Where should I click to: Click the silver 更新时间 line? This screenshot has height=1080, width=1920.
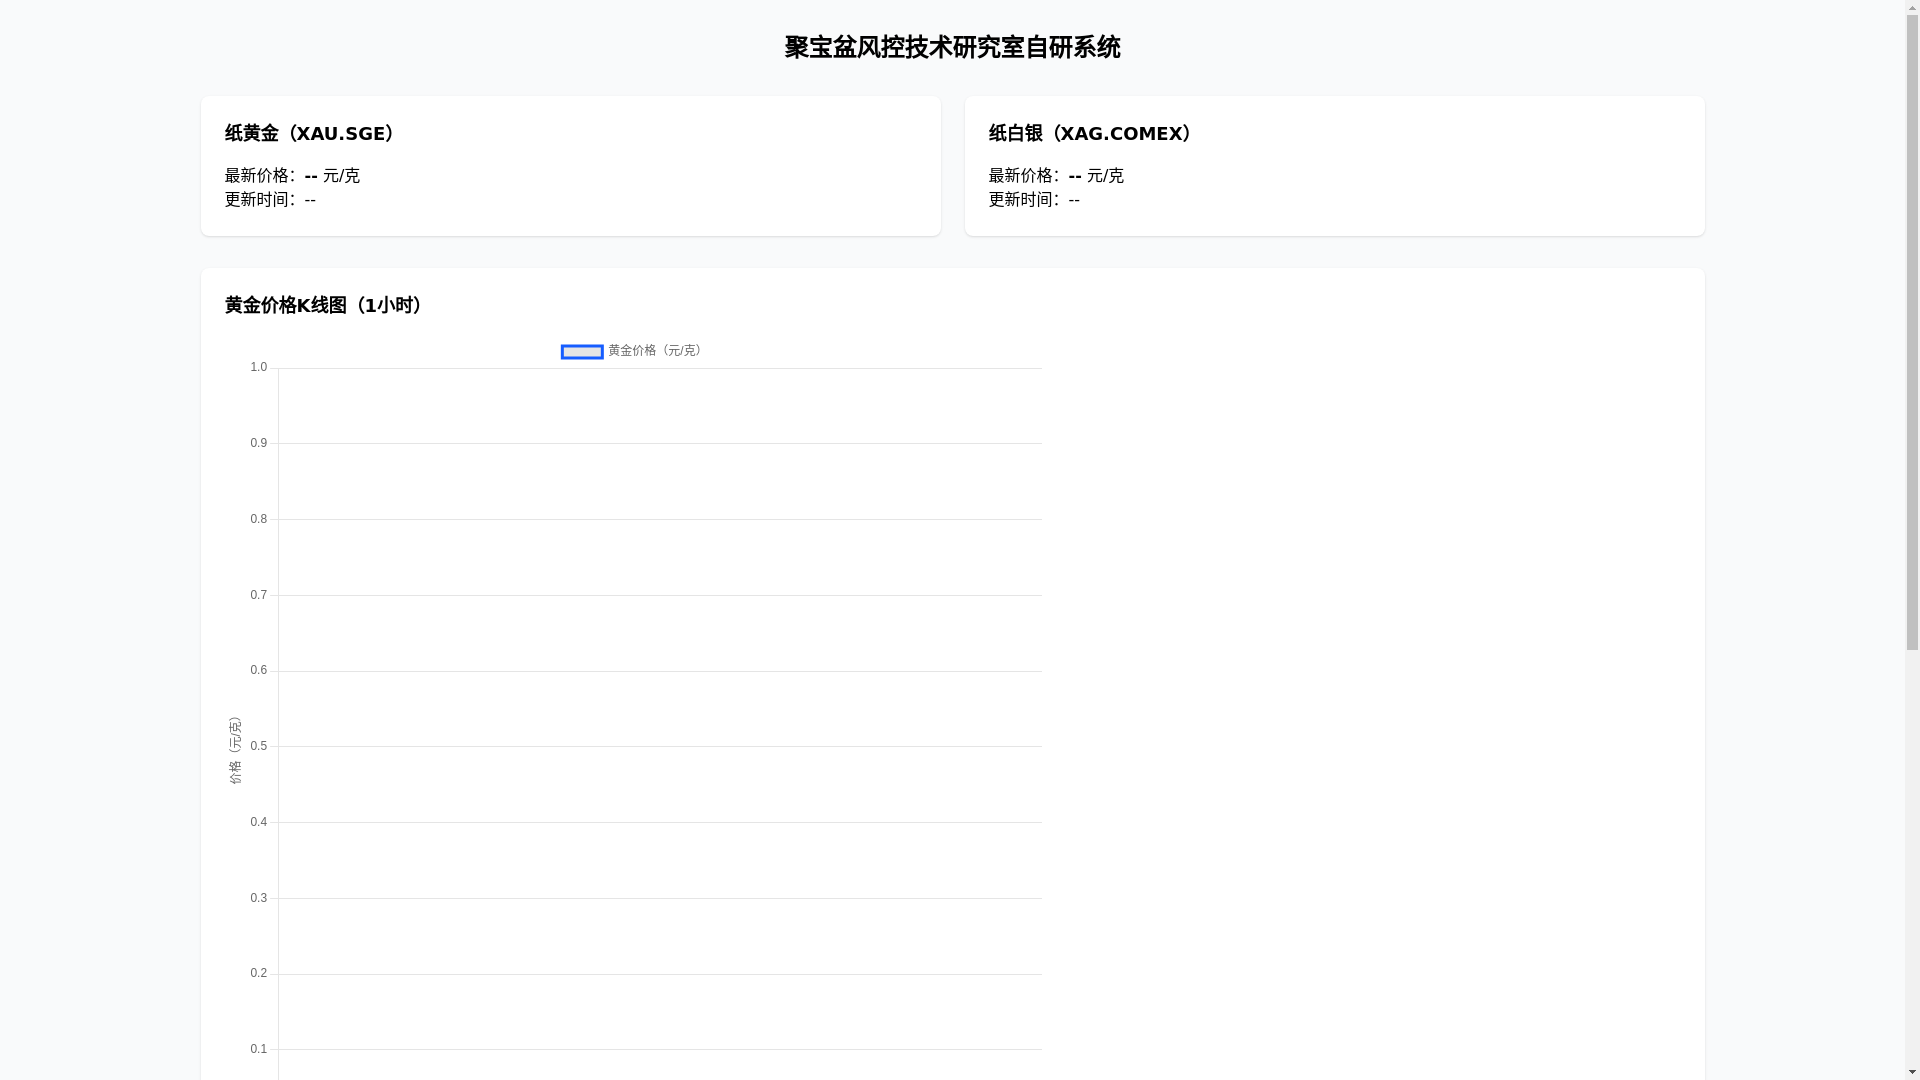[x=1034, y=200]
